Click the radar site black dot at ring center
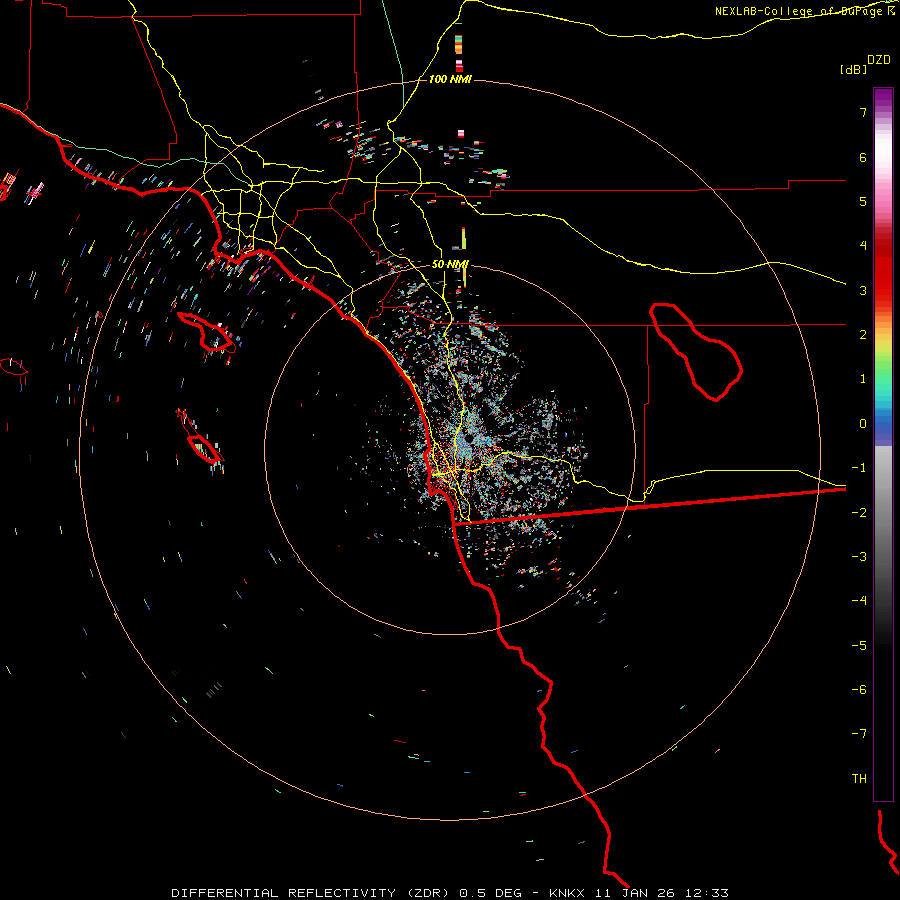Viewport: 900px width, 900px height. [470, 438]
